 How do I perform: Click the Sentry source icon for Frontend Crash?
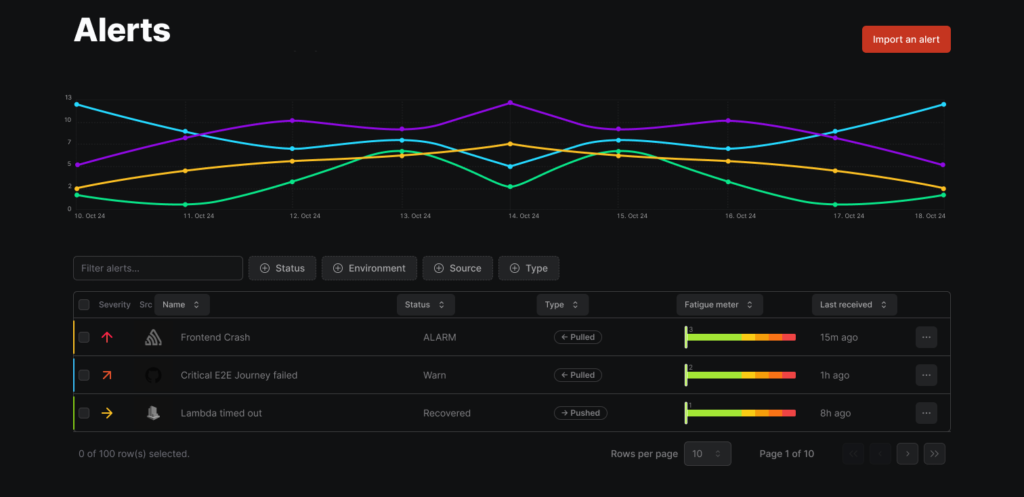[x=152, y=337]
